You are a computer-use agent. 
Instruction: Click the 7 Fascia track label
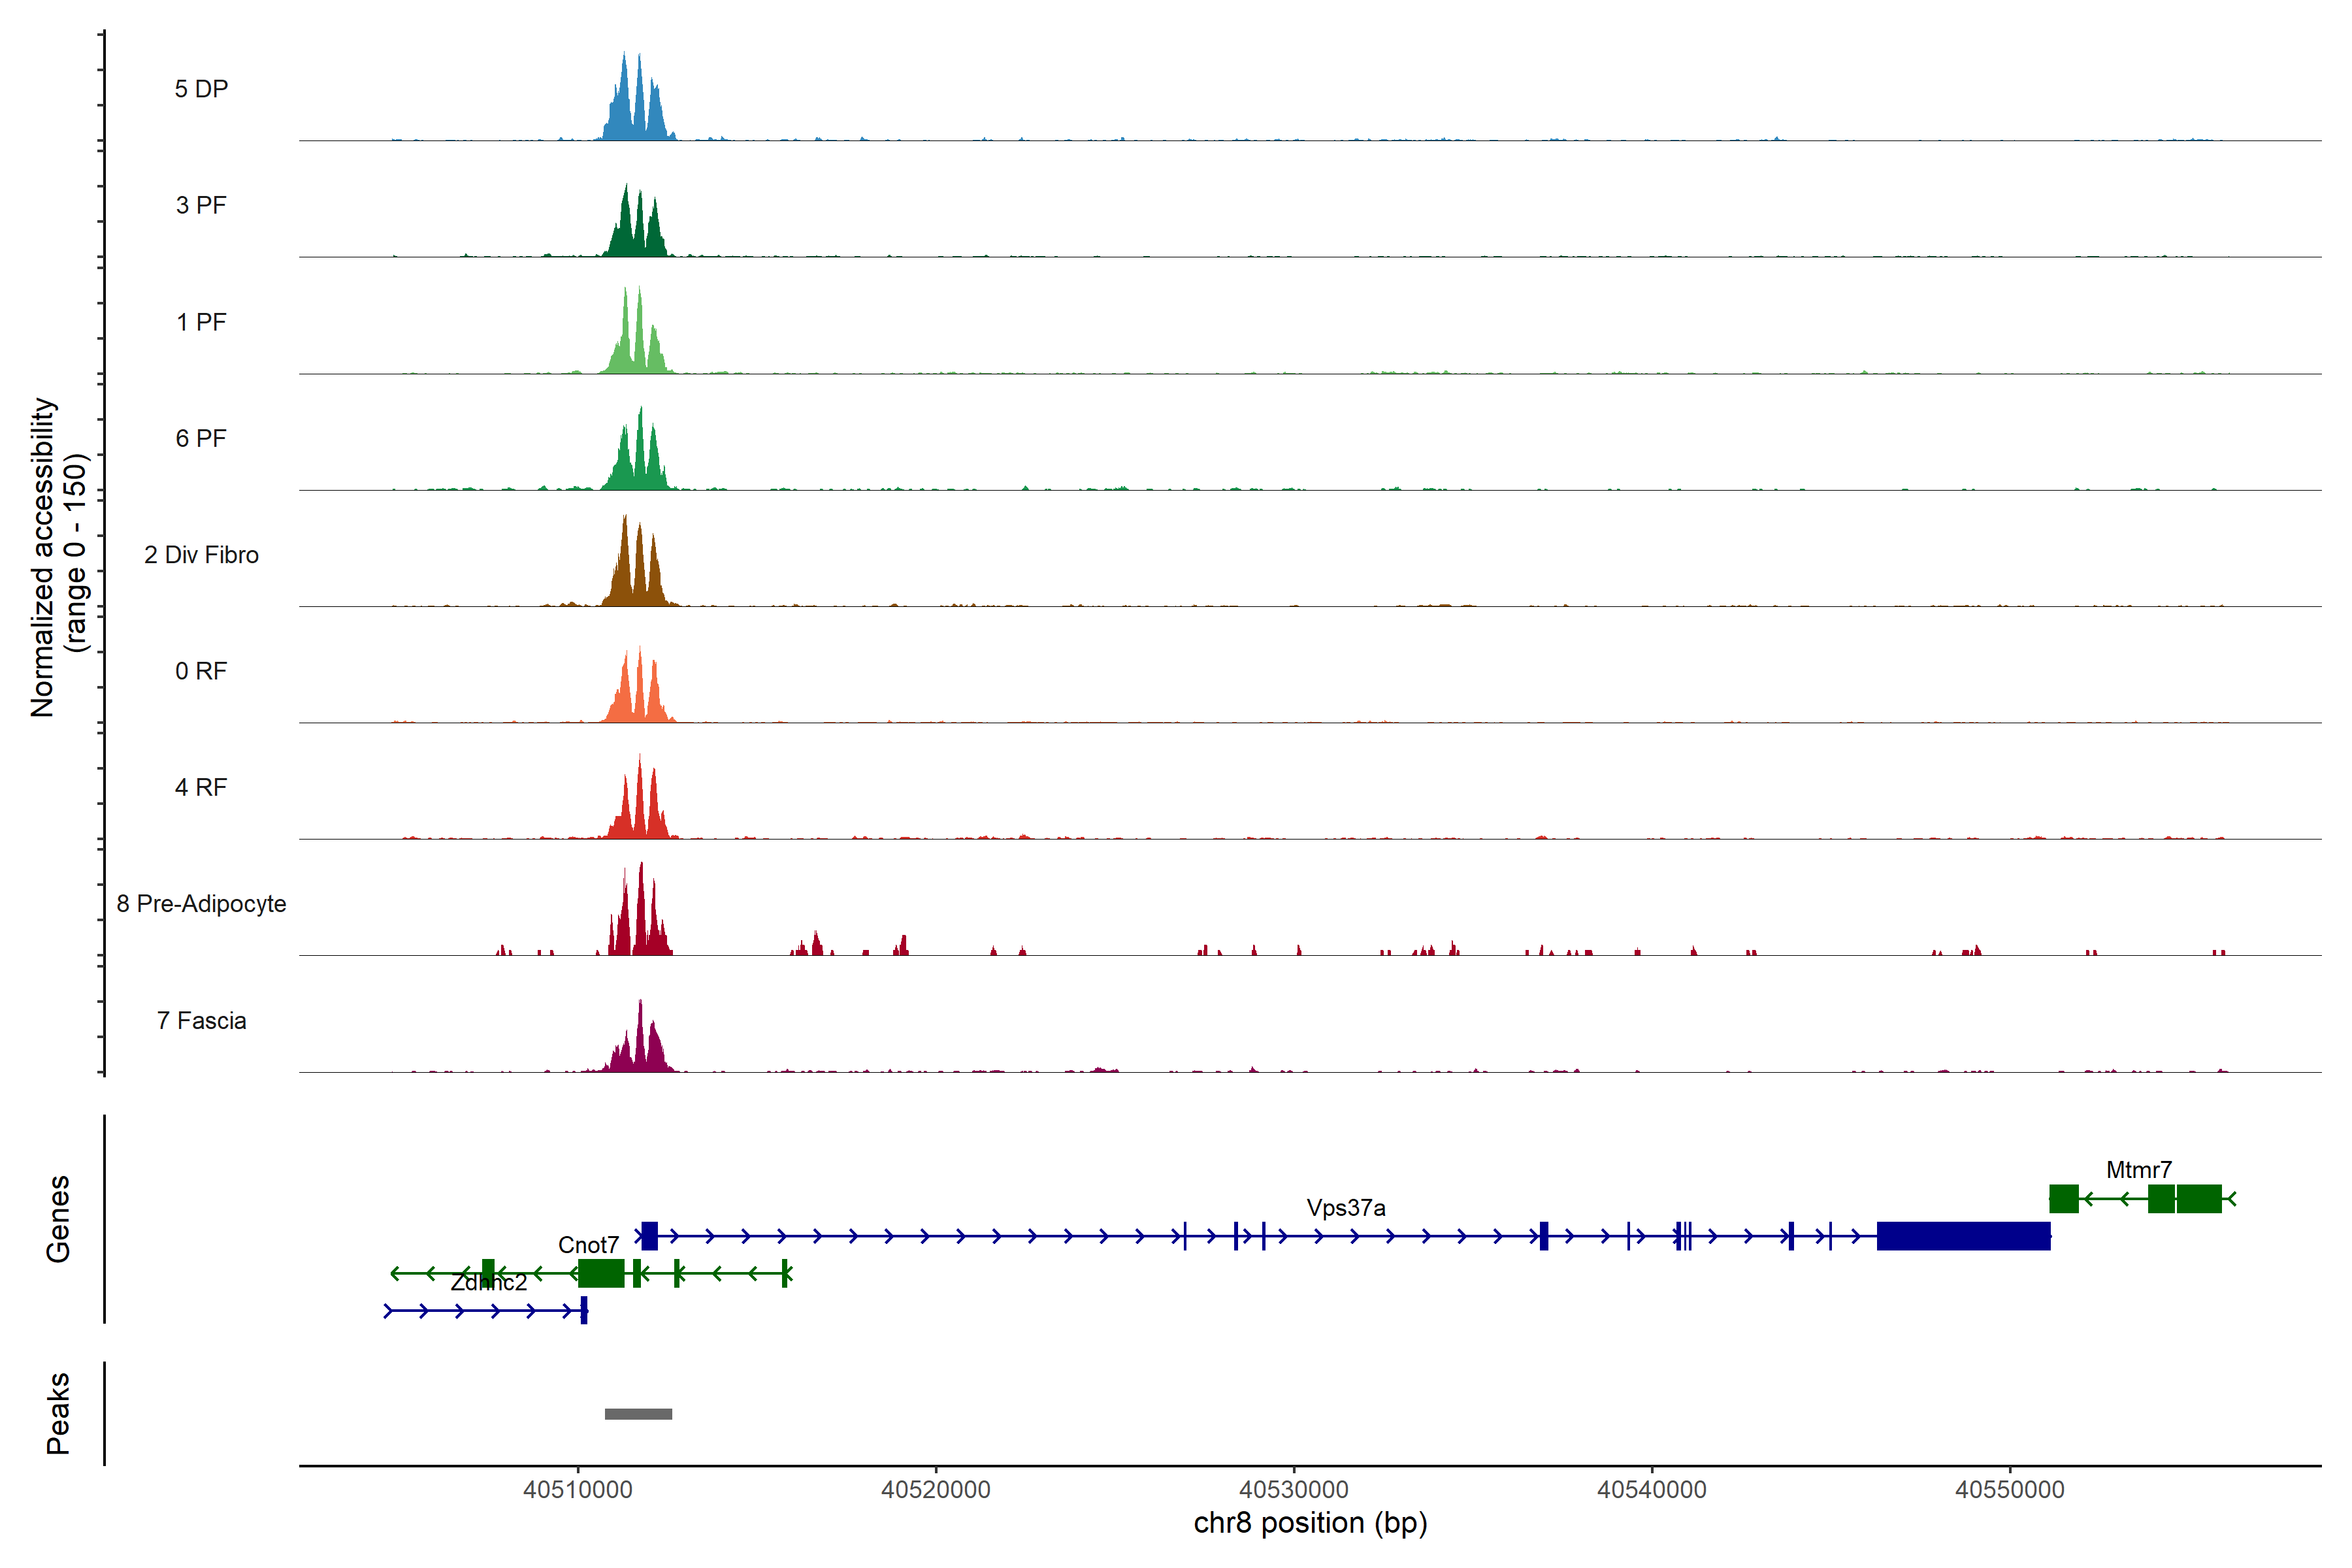[201, 1021]
